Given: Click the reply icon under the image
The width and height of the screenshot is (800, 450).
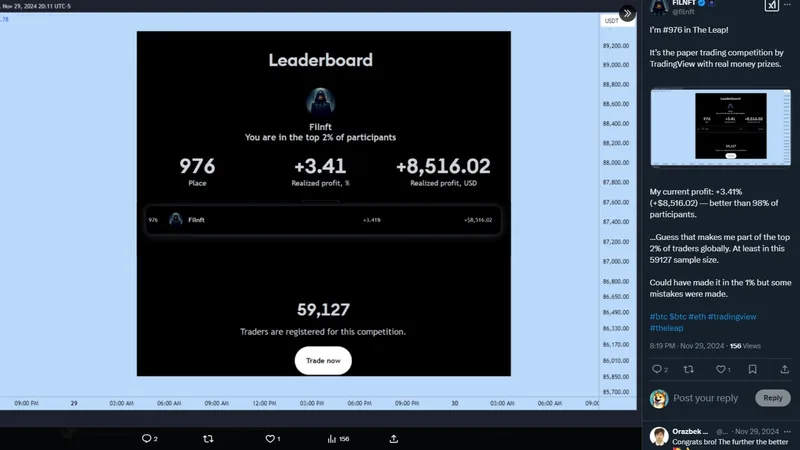Looking at the screenshot, I should pos(146,438).
